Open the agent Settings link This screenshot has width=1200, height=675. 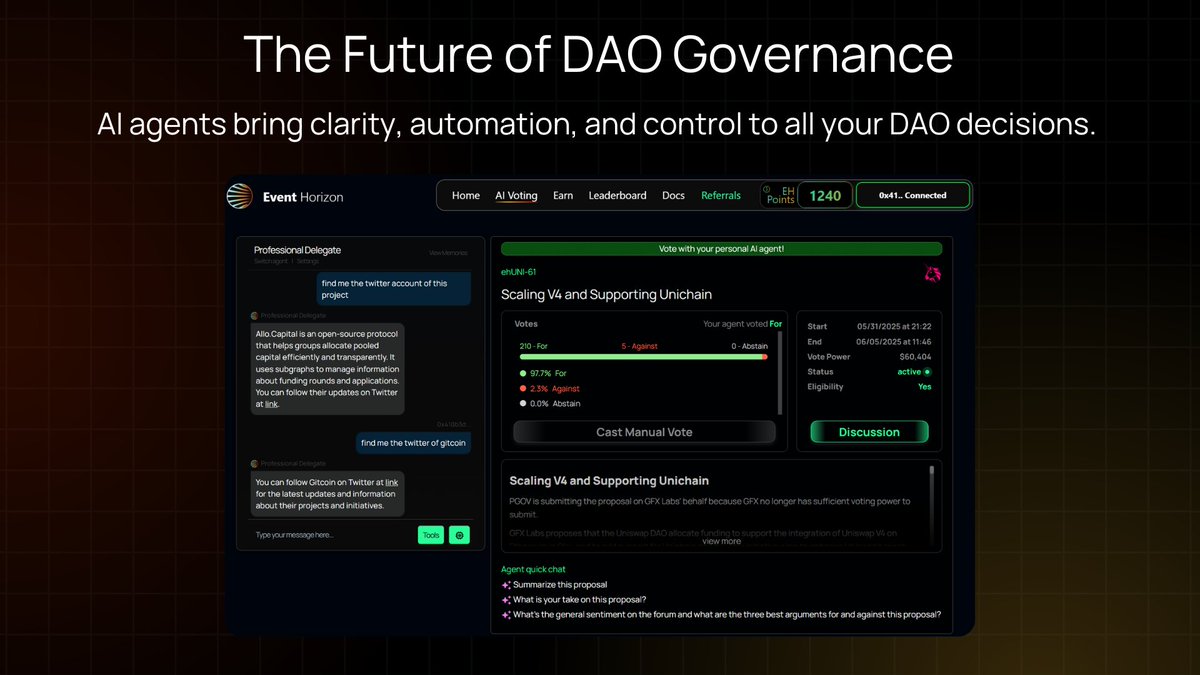tap(307, 261)
